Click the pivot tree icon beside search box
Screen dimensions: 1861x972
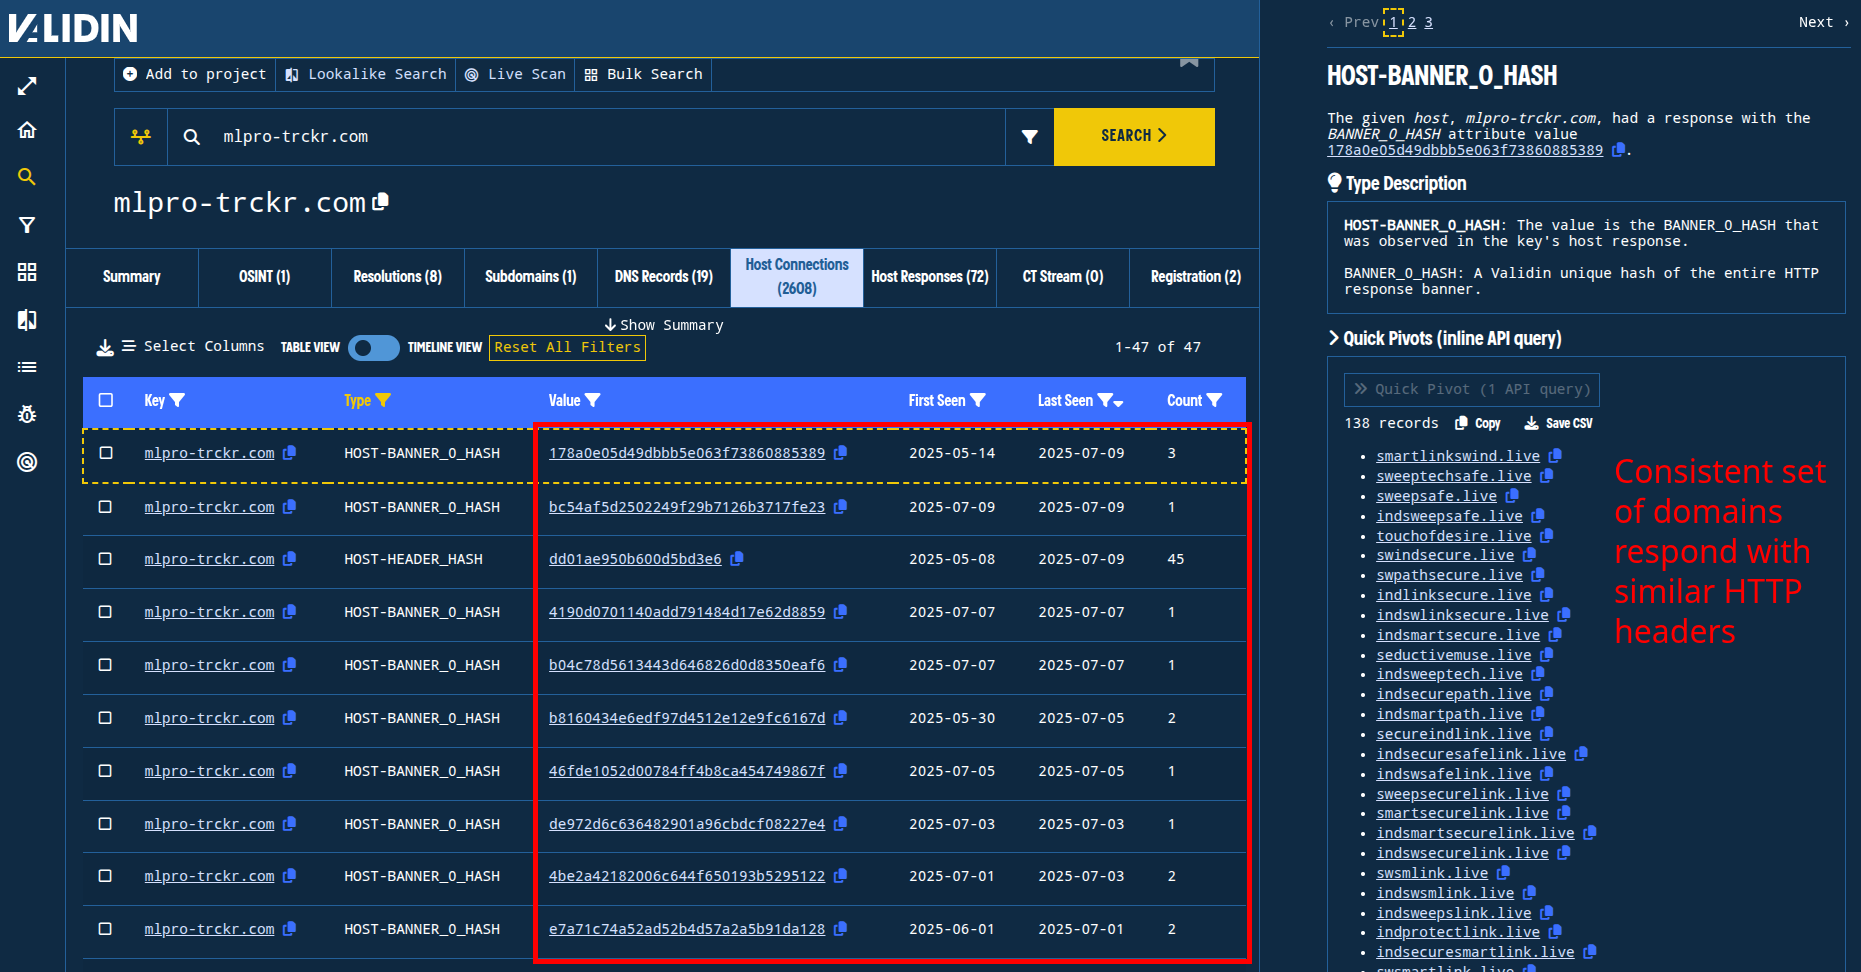[x=141, y=136]
